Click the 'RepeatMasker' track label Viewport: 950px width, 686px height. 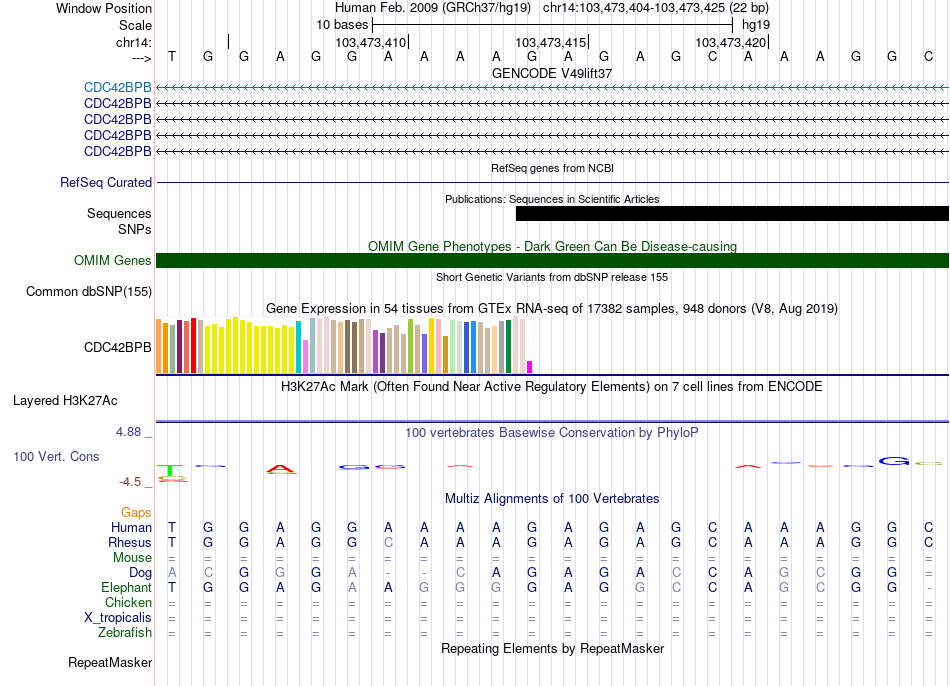point(110,663)
